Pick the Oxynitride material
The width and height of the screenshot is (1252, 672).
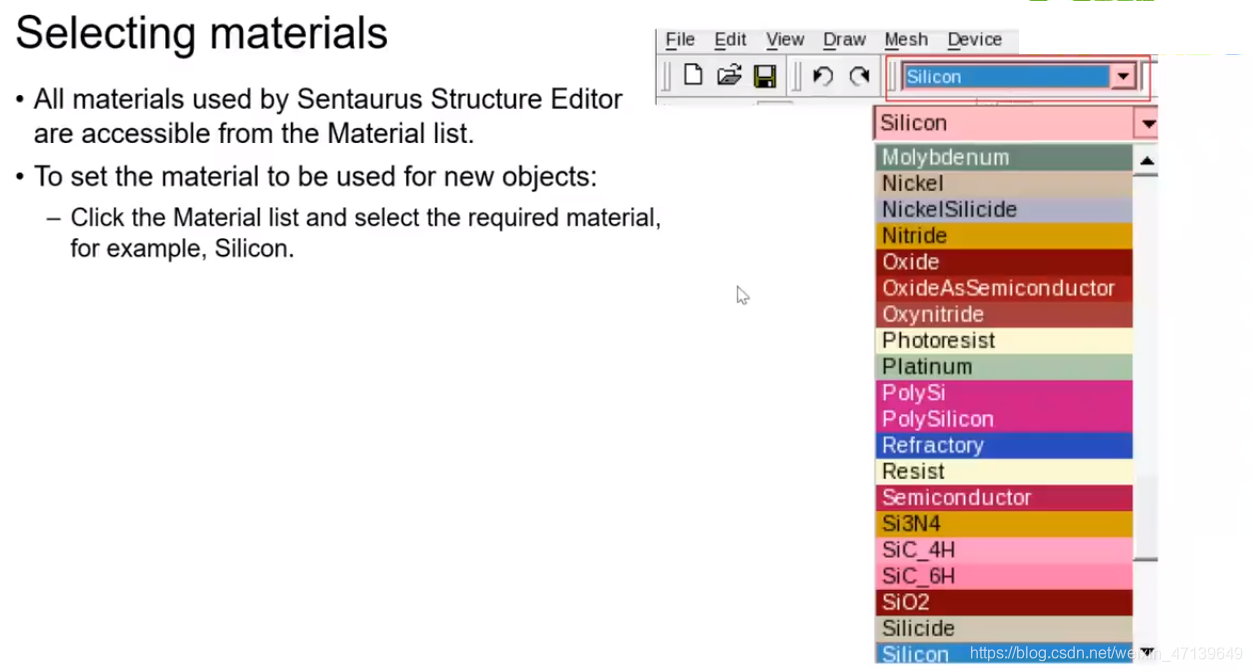pos(1004,314)
